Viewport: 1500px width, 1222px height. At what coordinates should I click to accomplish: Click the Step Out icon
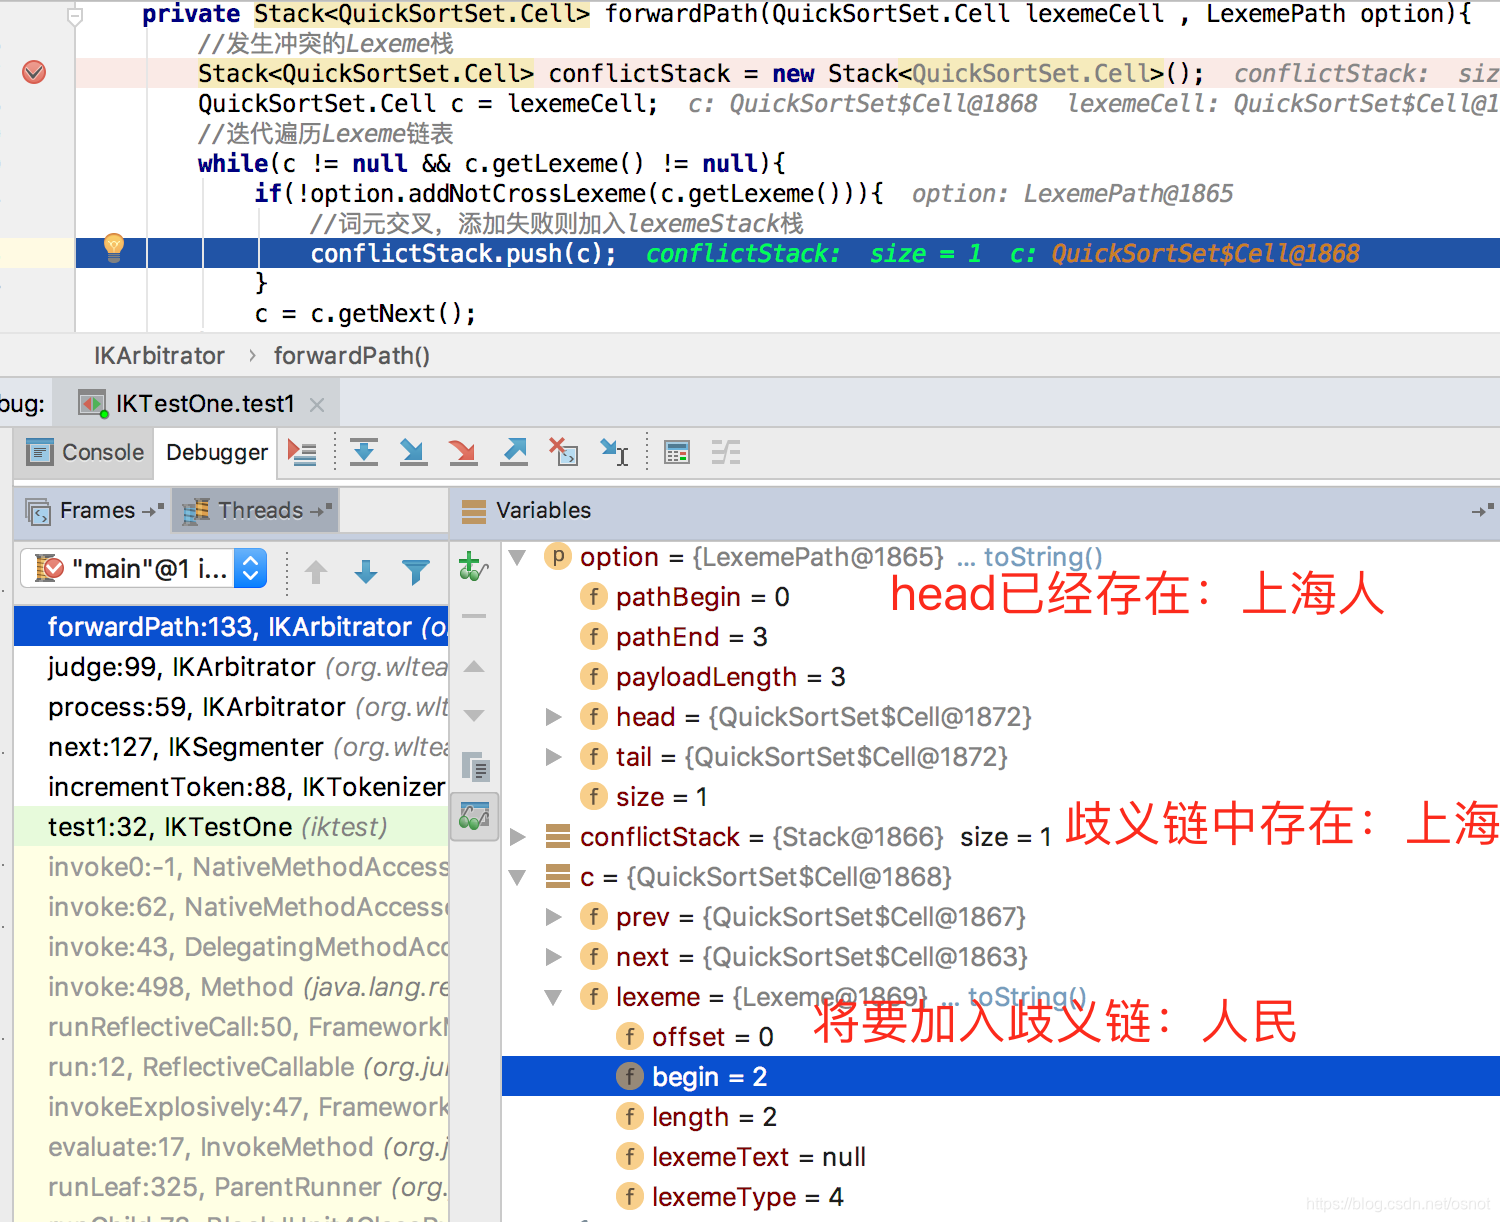point(514,453)
